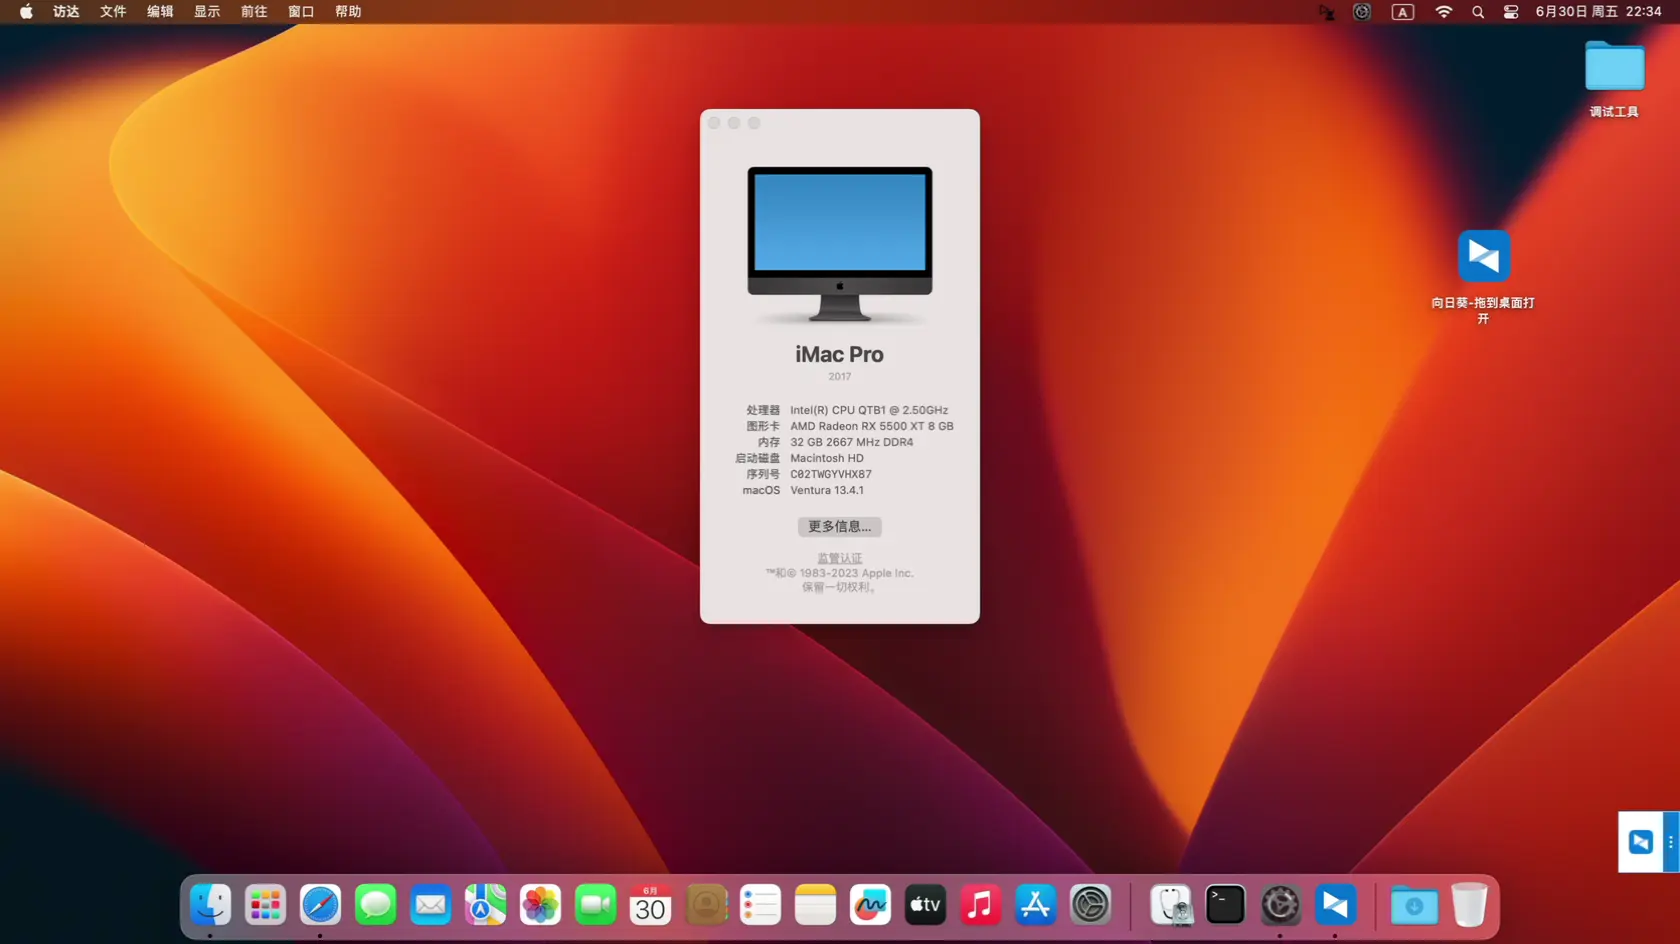The height and width of the screenshot is (944, 1680).
Task: Open the Mail app from the Dock
Action: [430, 904]
